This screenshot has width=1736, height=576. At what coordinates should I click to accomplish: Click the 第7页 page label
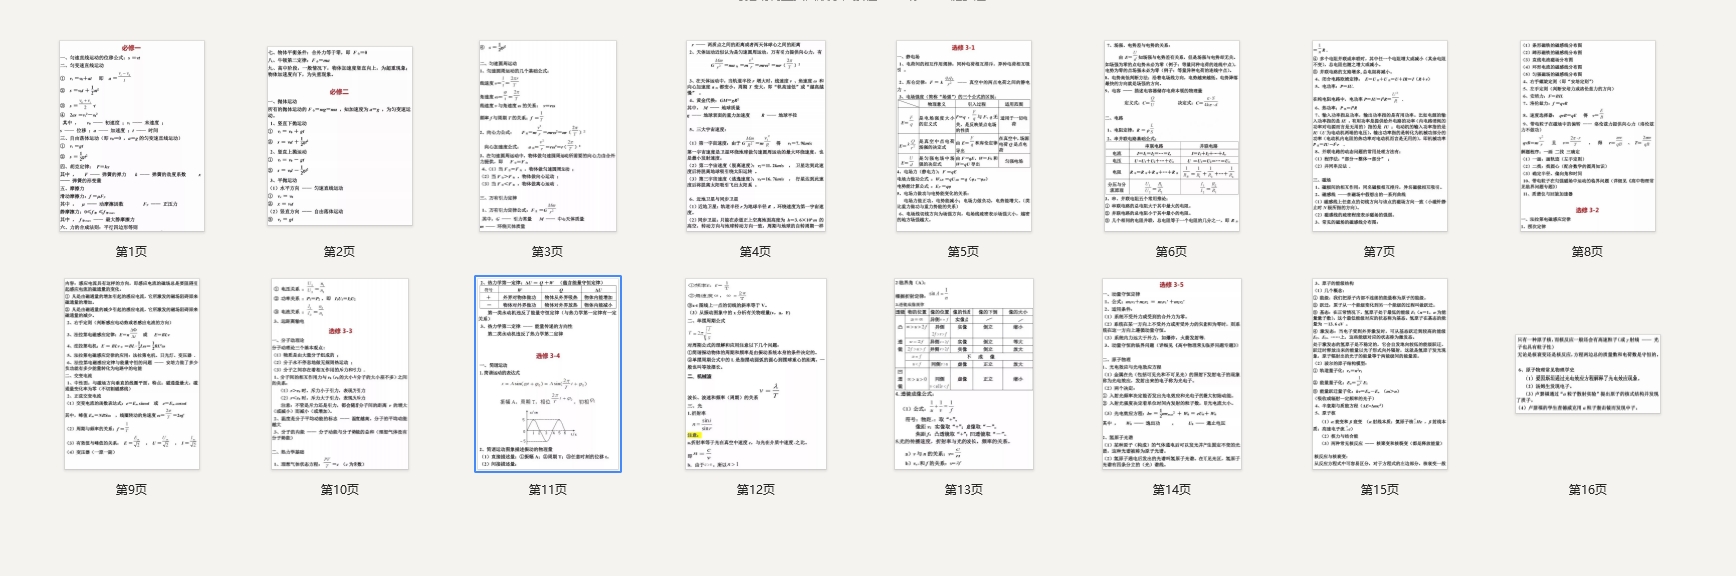click(1379, 252)
